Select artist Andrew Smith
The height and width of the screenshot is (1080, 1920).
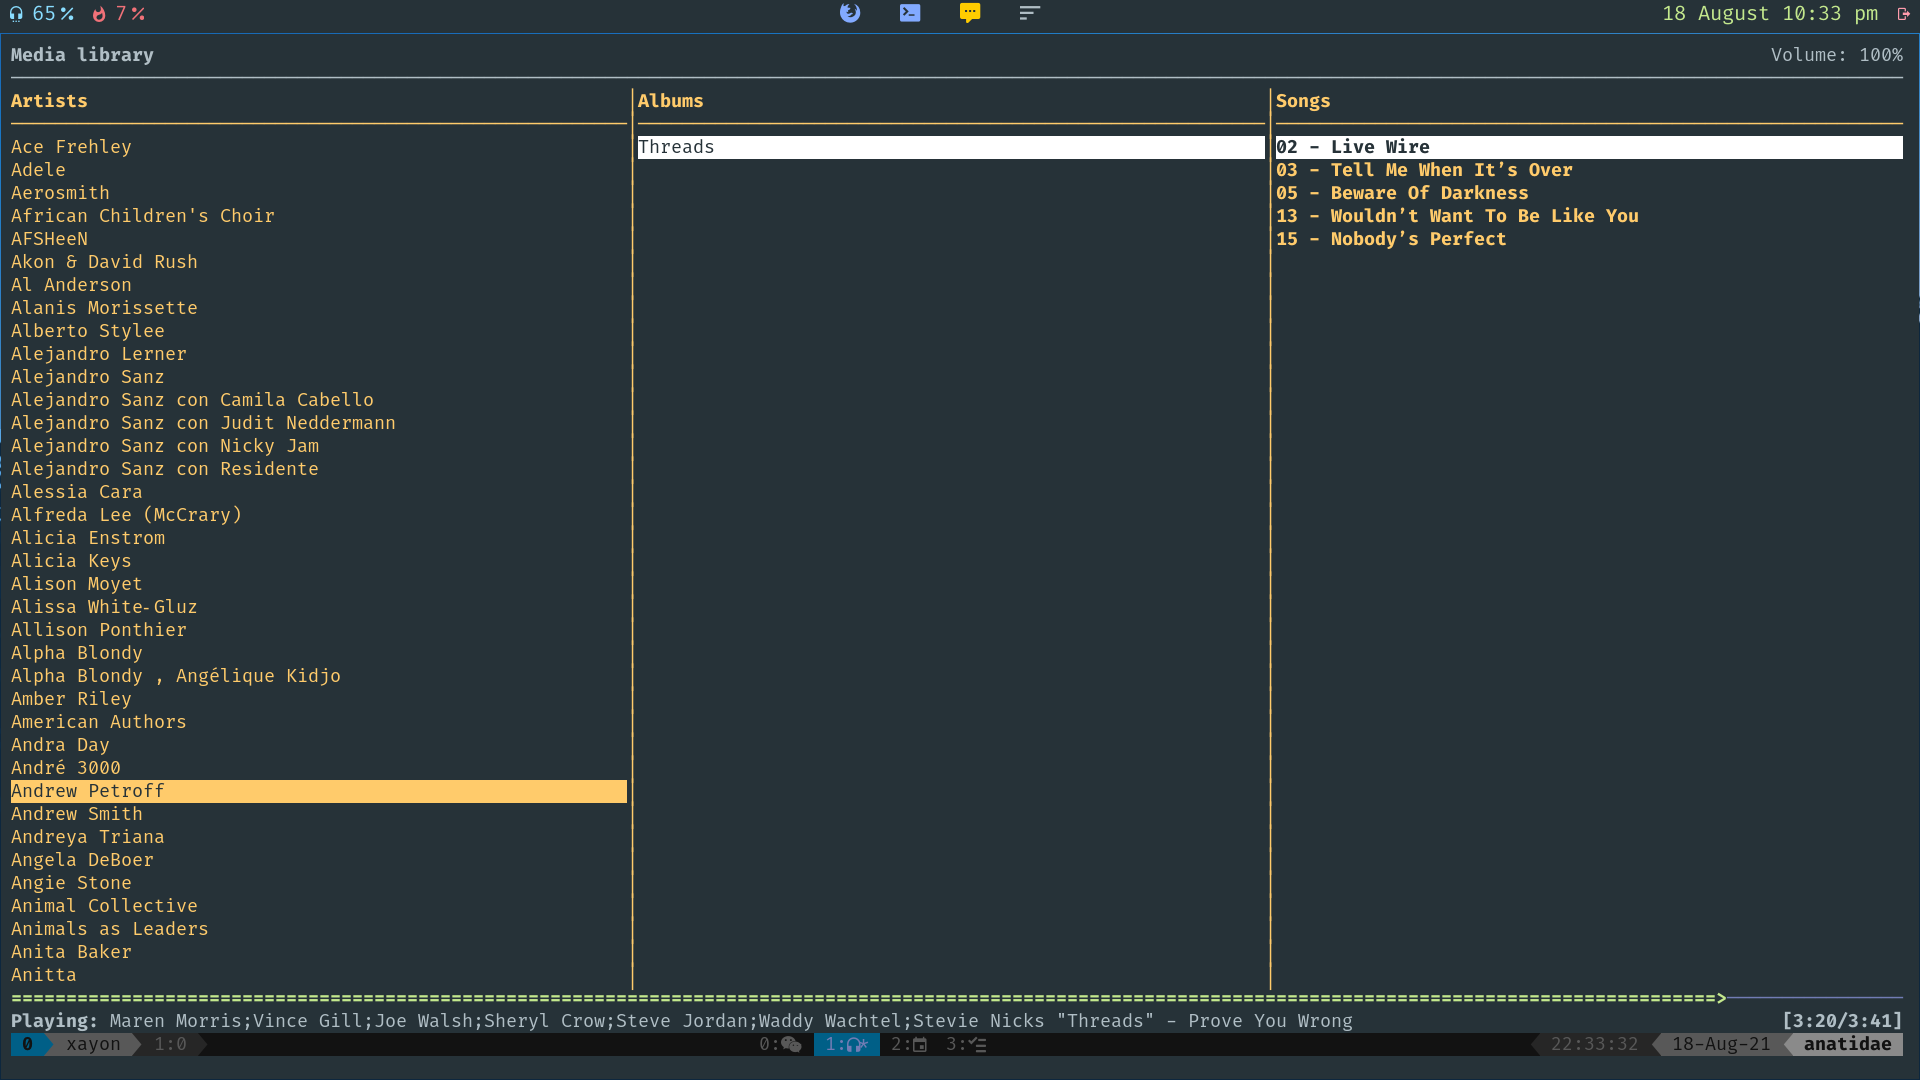77,814
